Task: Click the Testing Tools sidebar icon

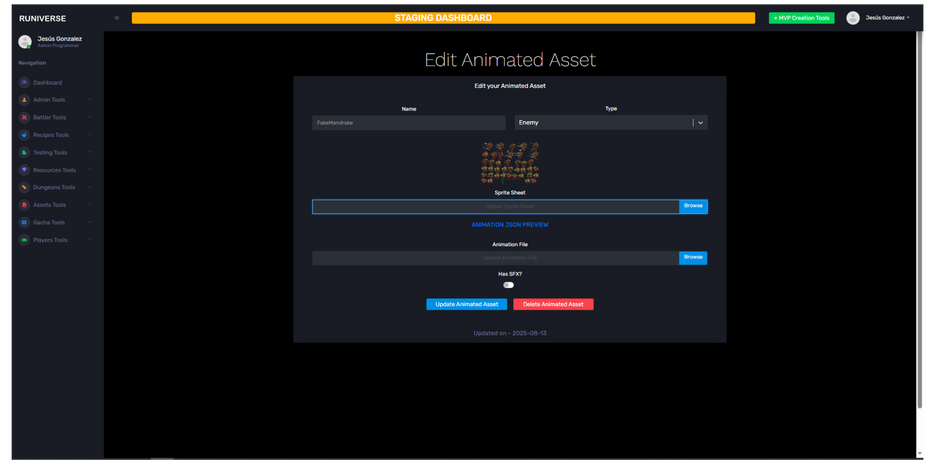Action: 24,152
